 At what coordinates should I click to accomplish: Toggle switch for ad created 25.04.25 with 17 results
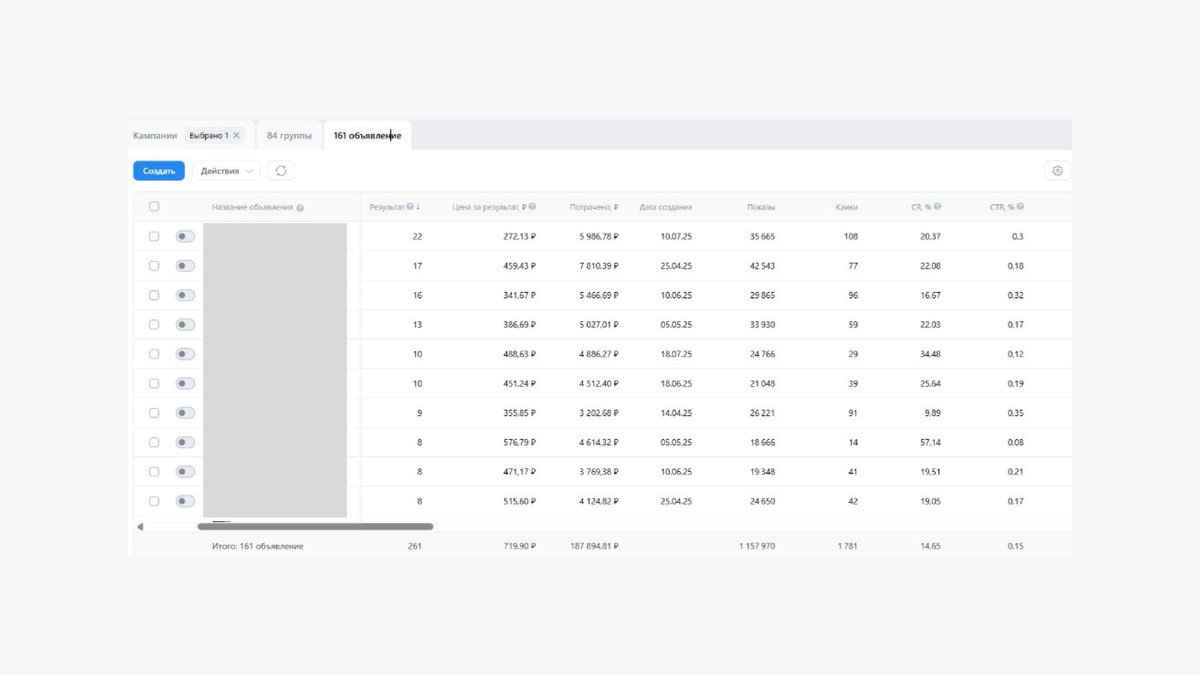click(185, 266)
